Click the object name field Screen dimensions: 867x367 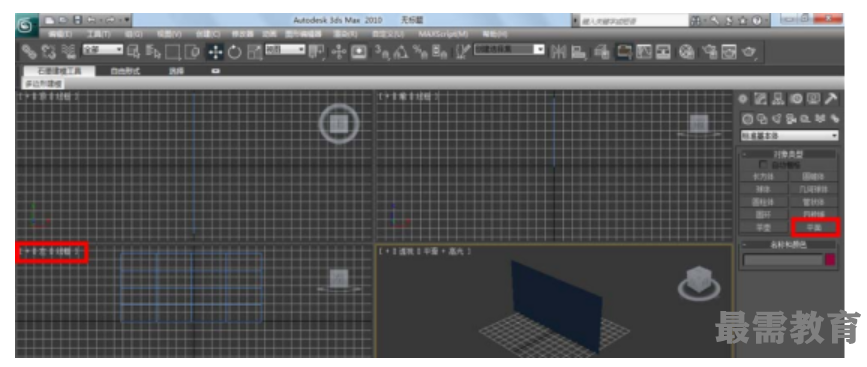783,260
